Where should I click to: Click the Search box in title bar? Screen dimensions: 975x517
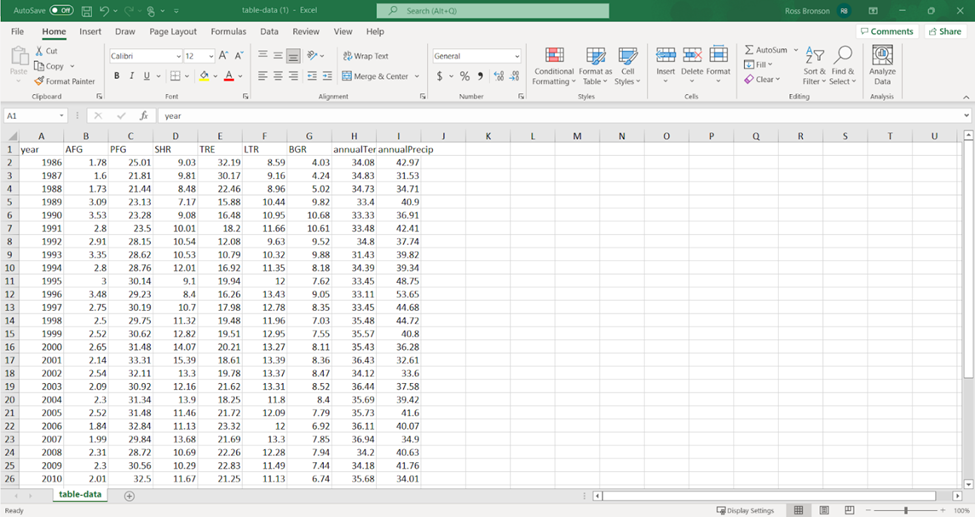[x=492, y=11]
